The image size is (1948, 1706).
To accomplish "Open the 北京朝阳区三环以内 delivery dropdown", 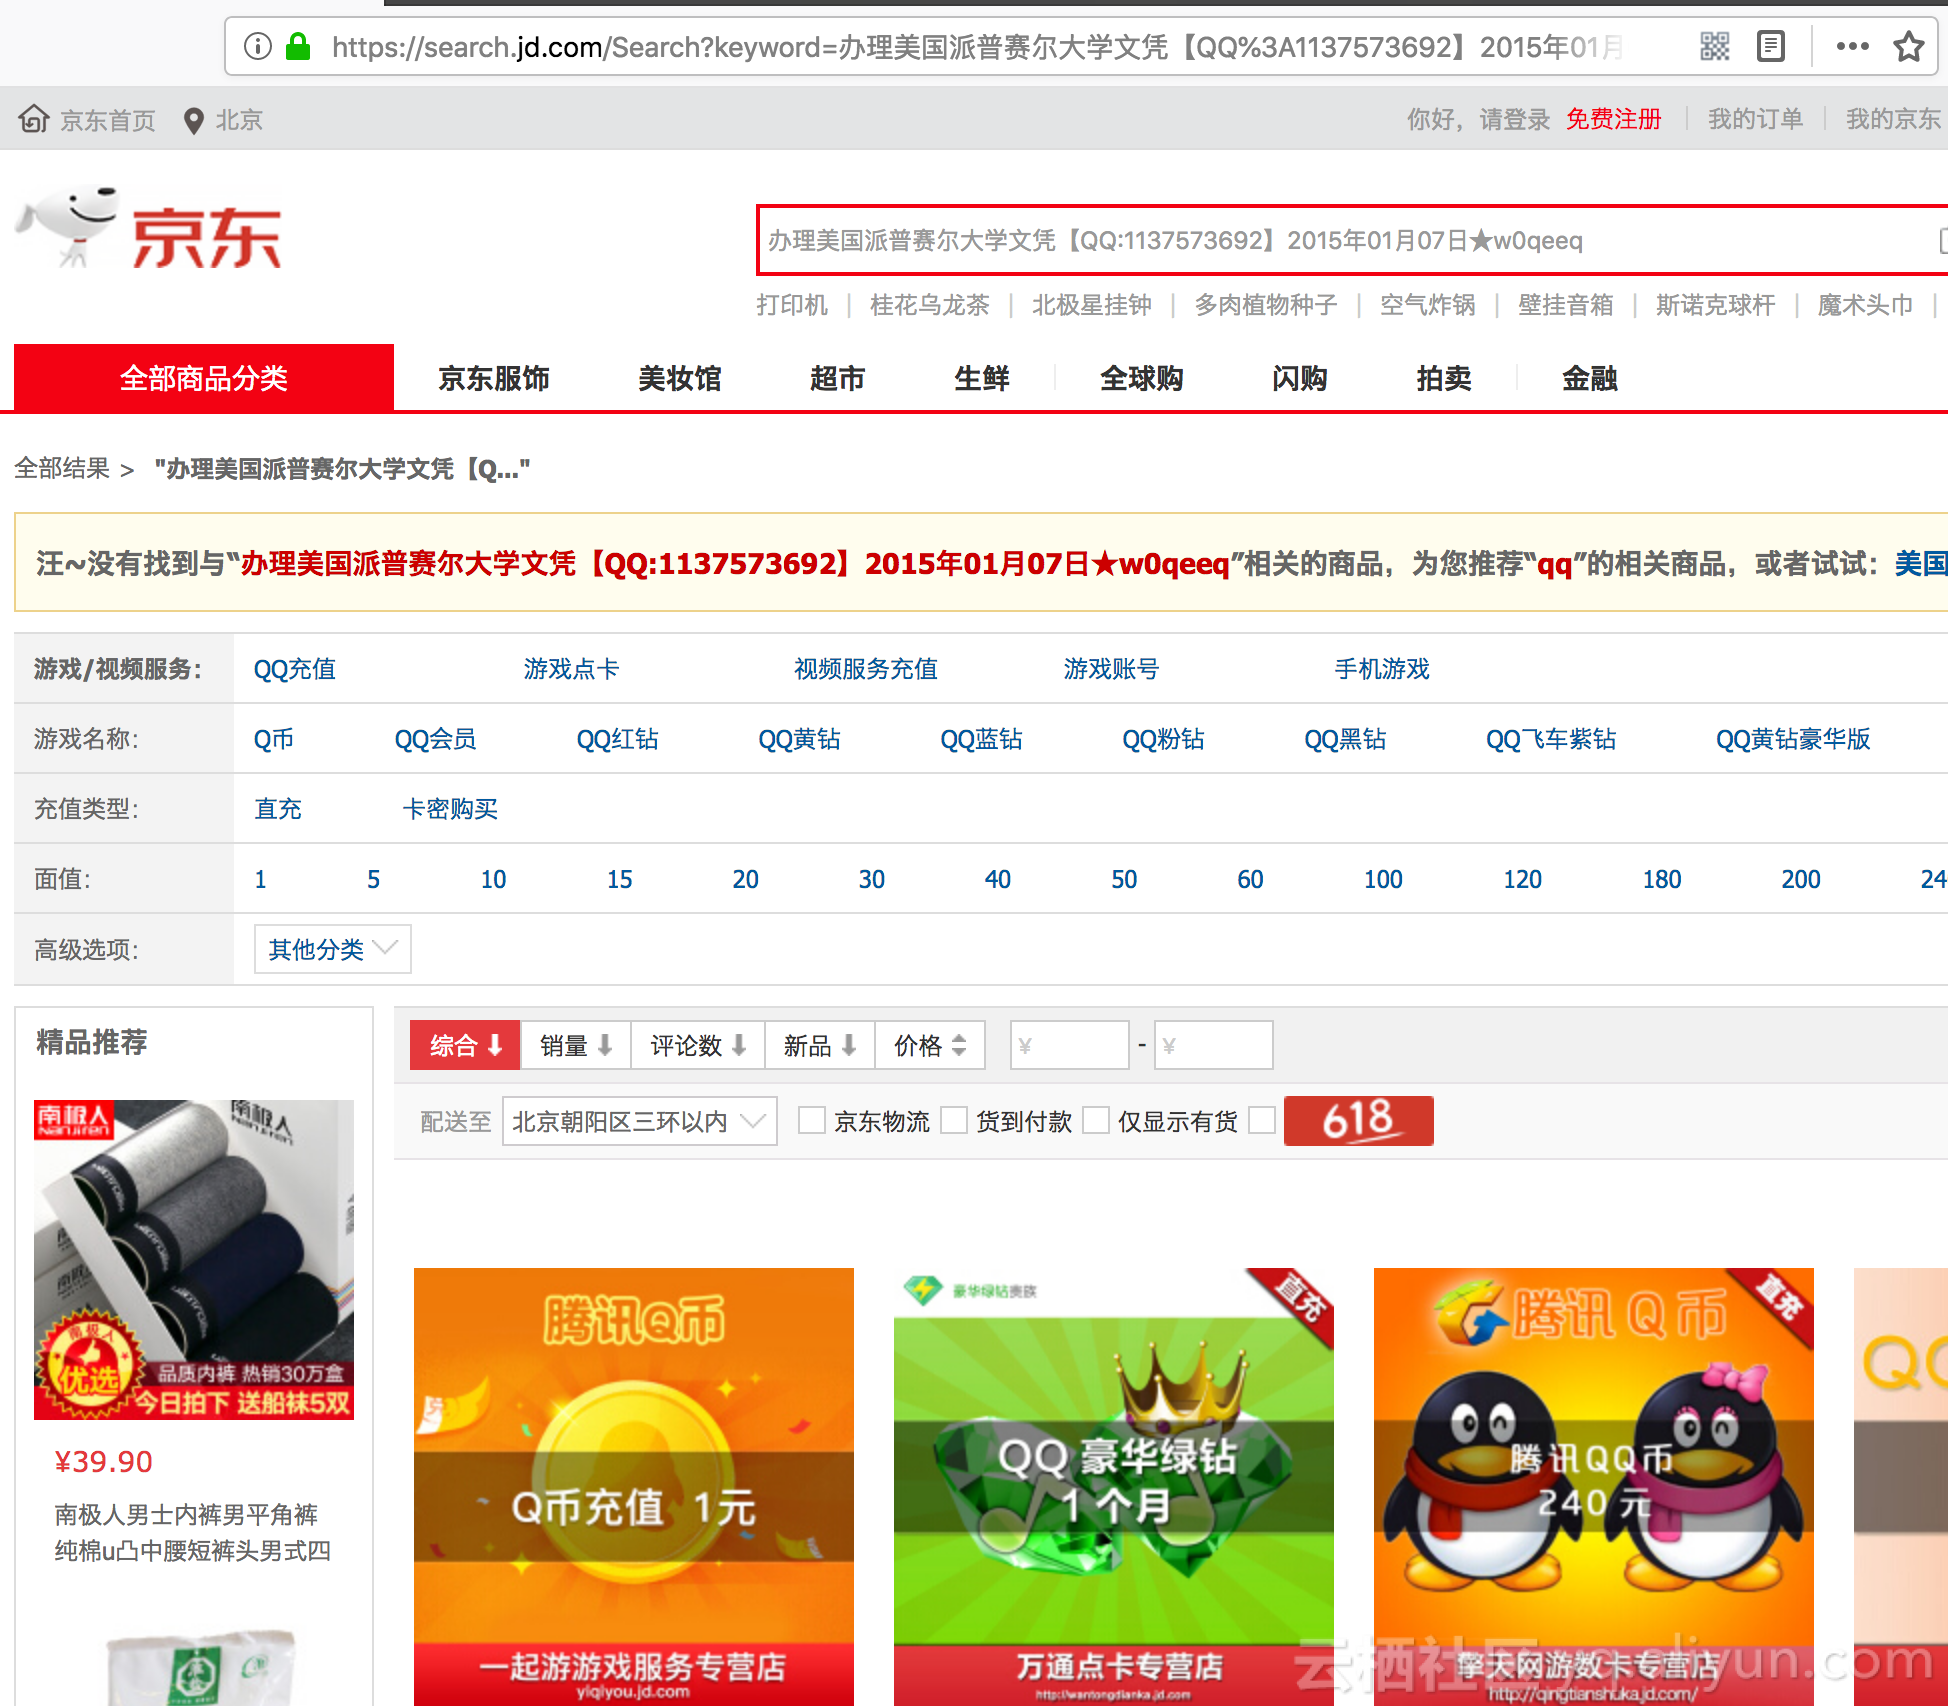I will tap(640, 1121).
